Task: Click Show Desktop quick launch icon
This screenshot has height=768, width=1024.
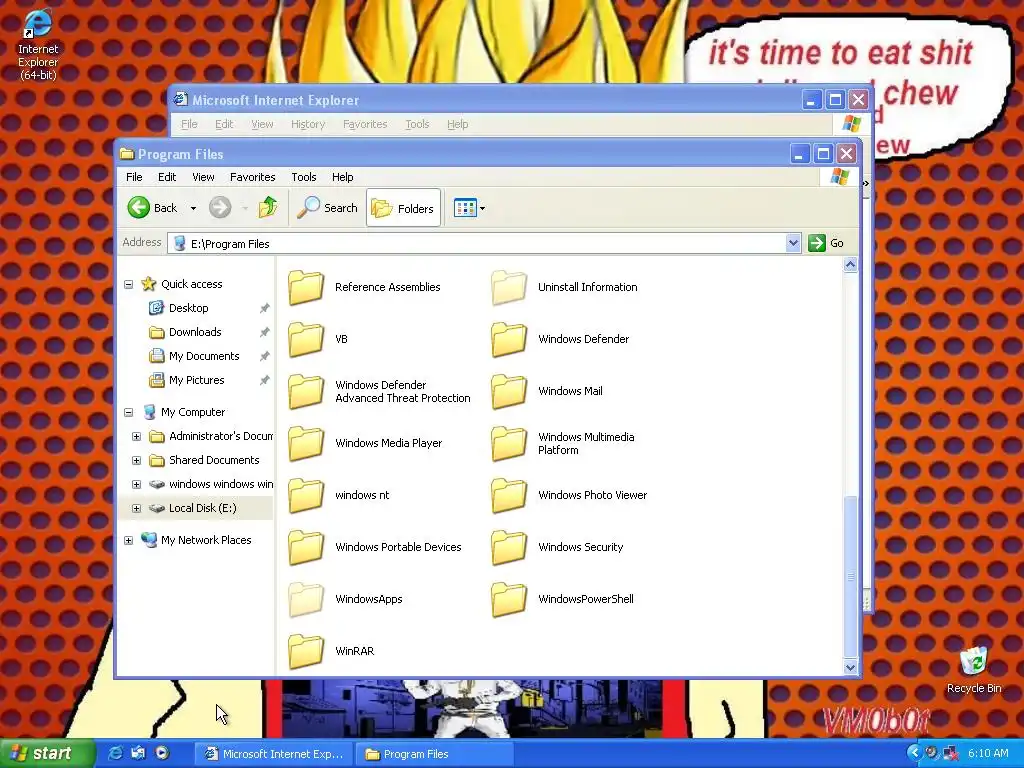Action: (138, 753)
